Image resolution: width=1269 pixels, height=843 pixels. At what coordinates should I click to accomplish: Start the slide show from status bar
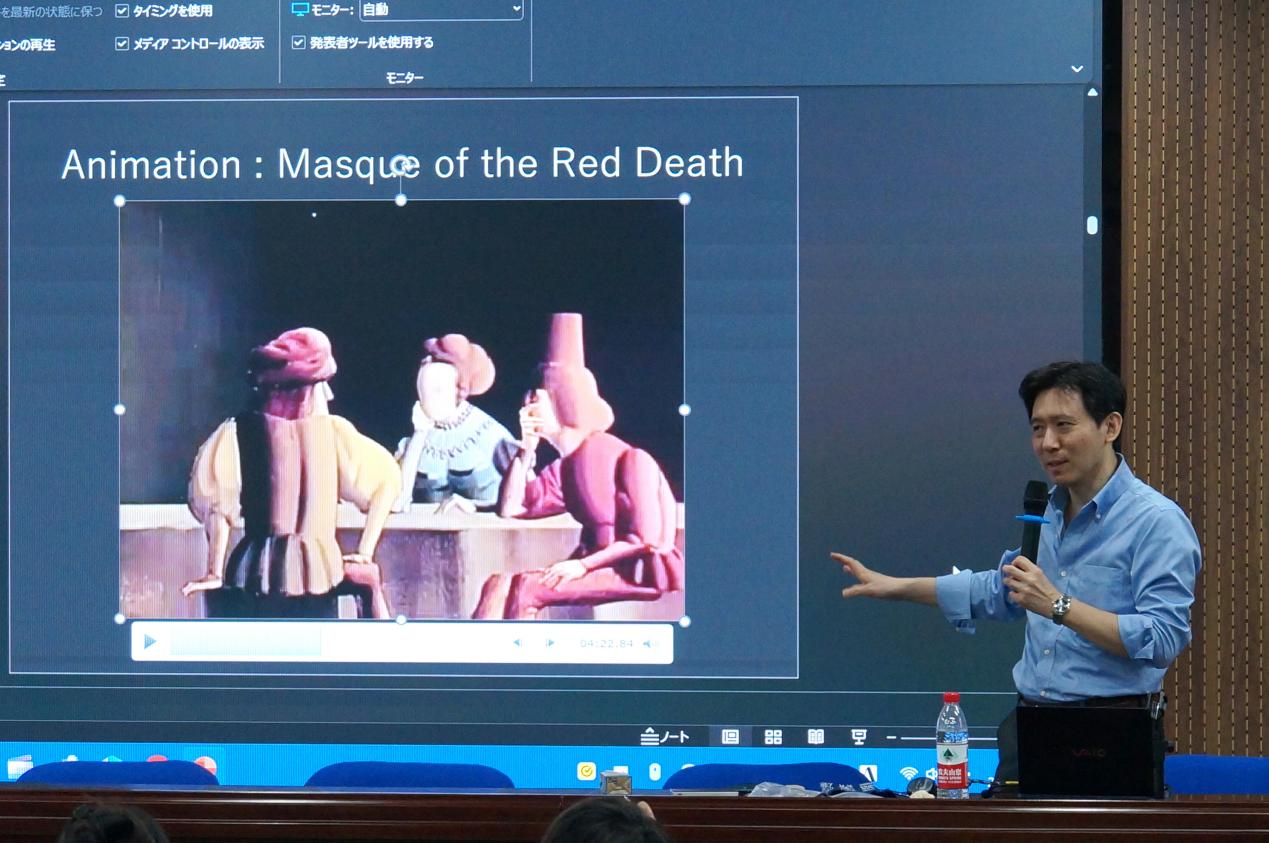(x=859, y=737)
